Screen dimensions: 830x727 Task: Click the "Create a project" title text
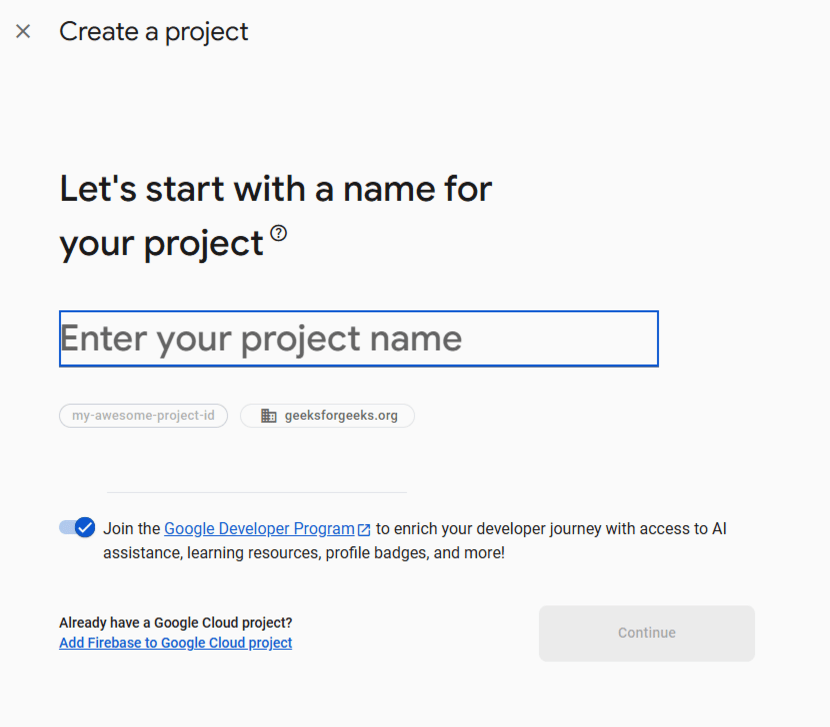click(x=154, y=32)
